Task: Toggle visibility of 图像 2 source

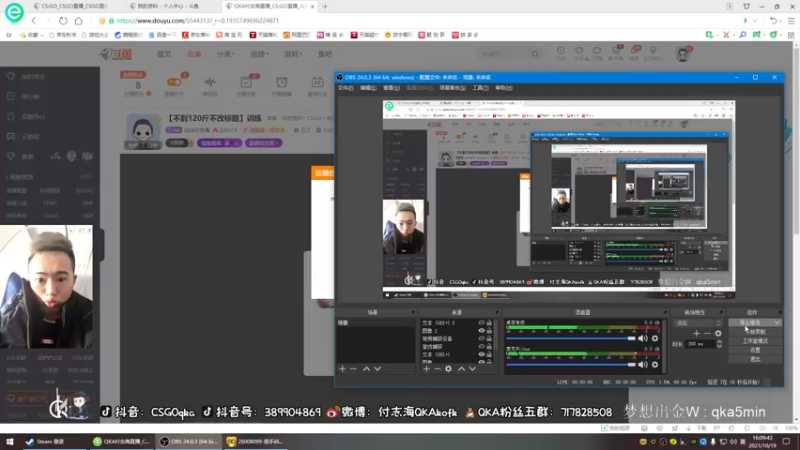Action: click(481, 331)
